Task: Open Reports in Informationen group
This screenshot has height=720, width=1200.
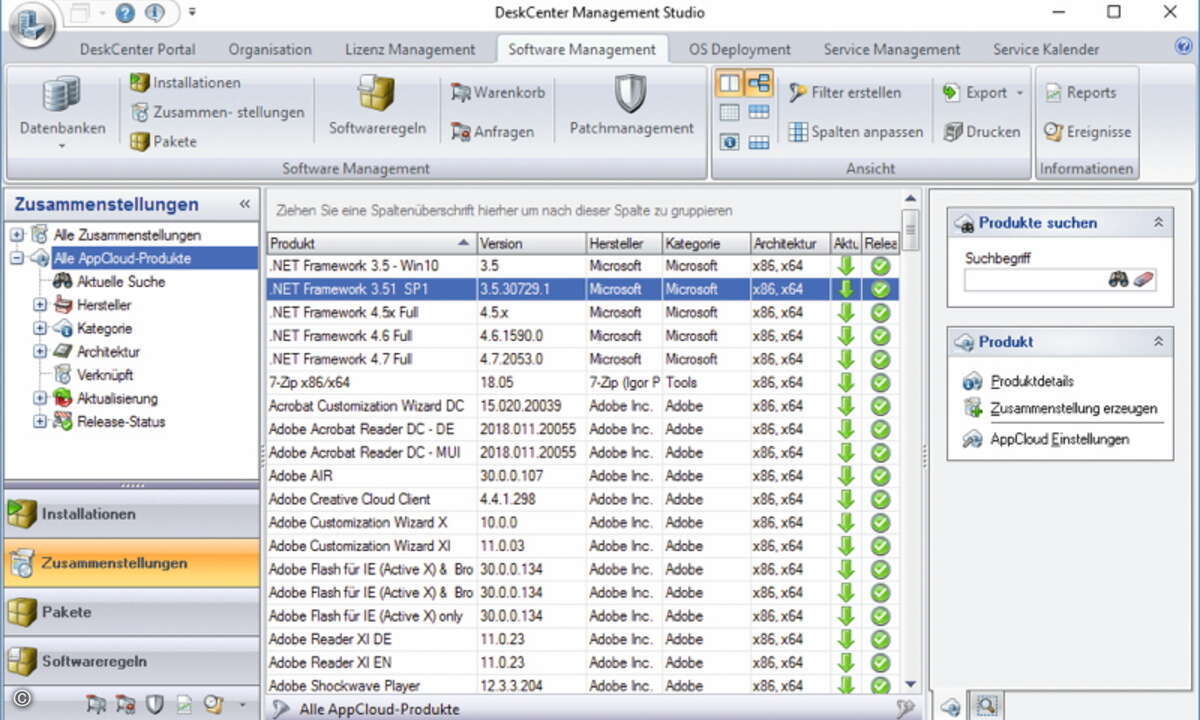Action: (x=1080, y=92)
